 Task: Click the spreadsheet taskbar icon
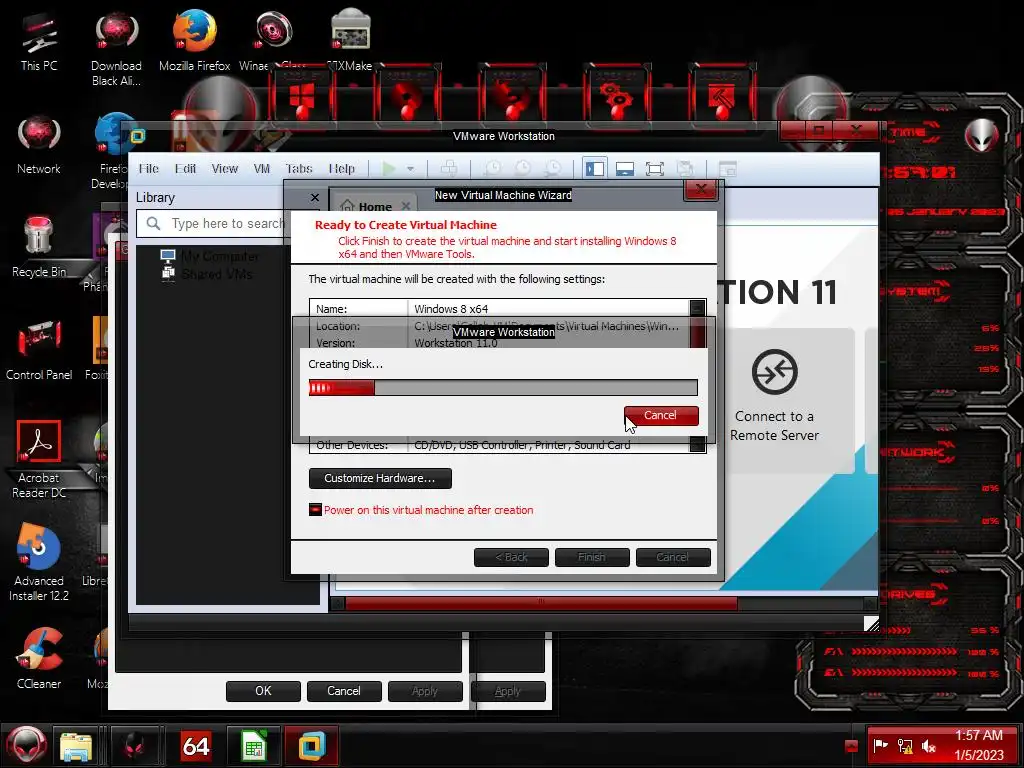point(253,746)
